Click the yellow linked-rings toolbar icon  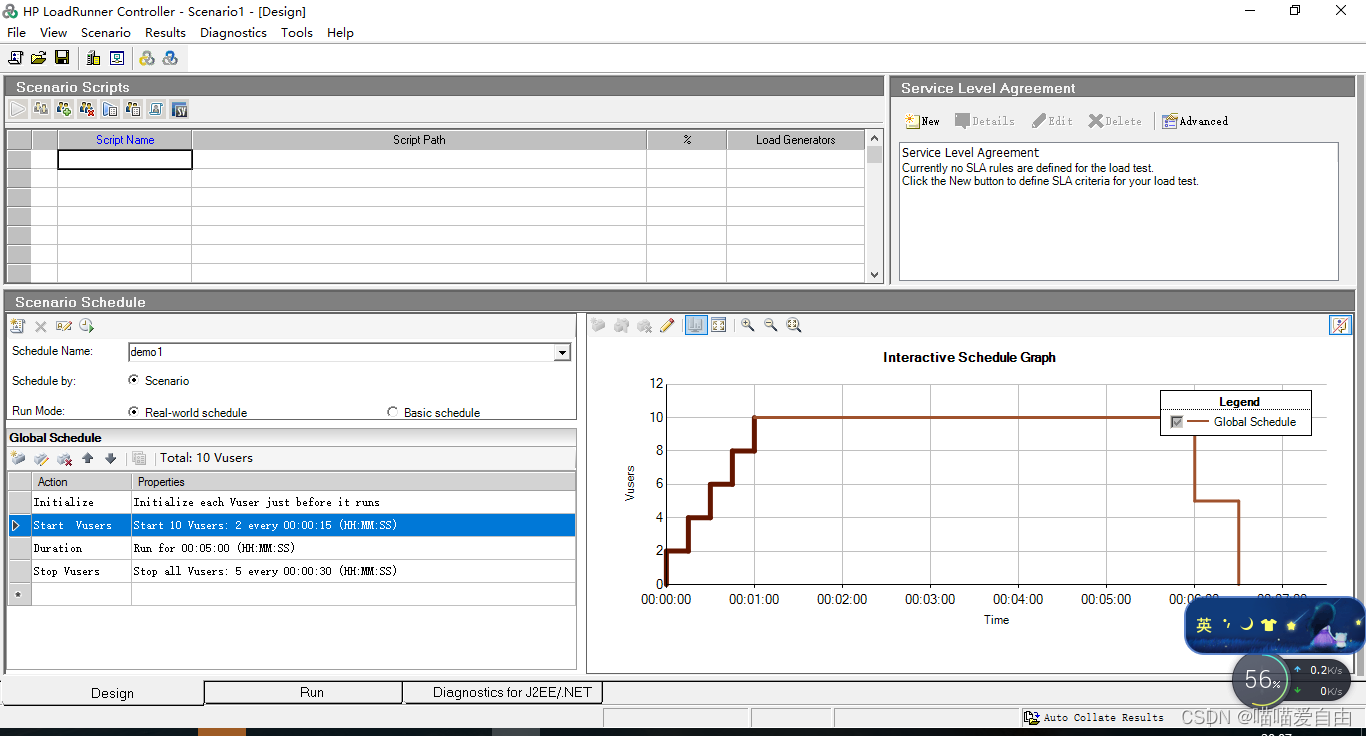(147, 58)
